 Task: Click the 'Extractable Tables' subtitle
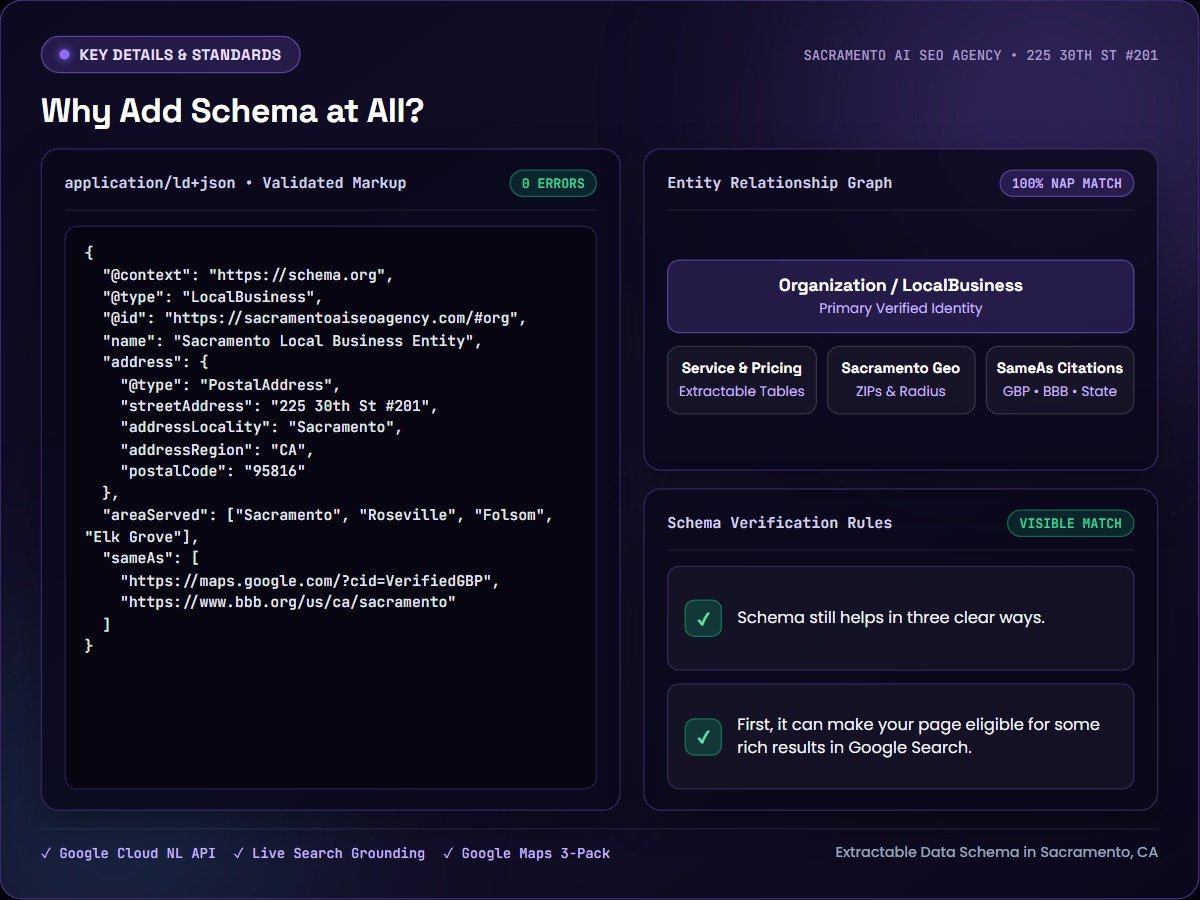tap(741, 391)
